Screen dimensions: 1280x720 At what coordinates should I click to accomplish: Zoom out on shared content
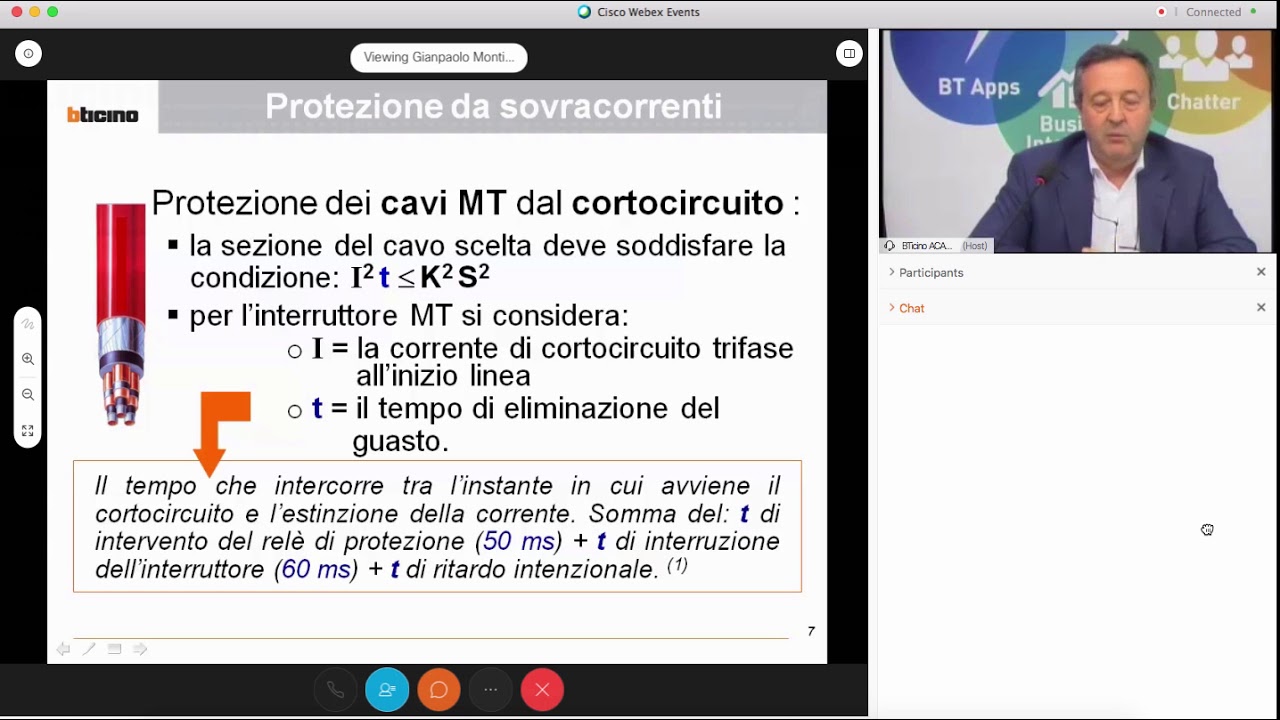[x=28, y=395]
